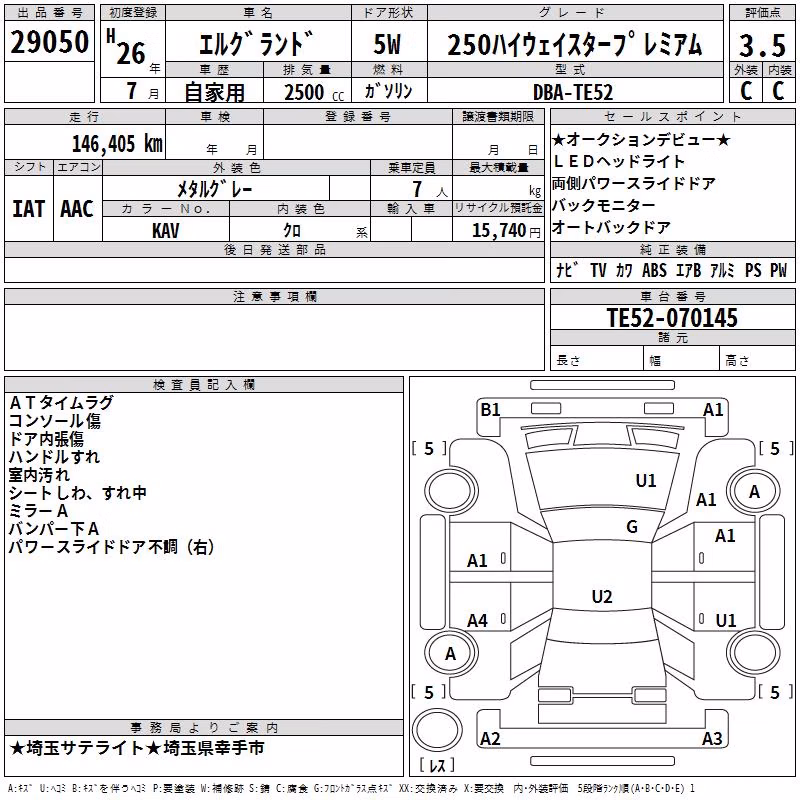Image resolution: width=800 pixels, height=800 pixels.
Task: Click the note パワースライドドア不調(右)
Action: click(x=111, y=547)
